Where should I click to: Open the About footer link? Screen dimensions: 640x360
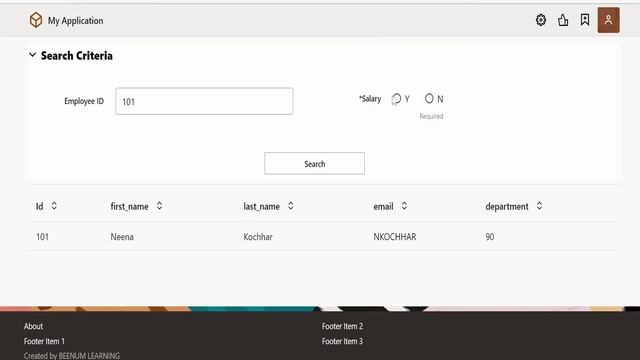[33, 326]
